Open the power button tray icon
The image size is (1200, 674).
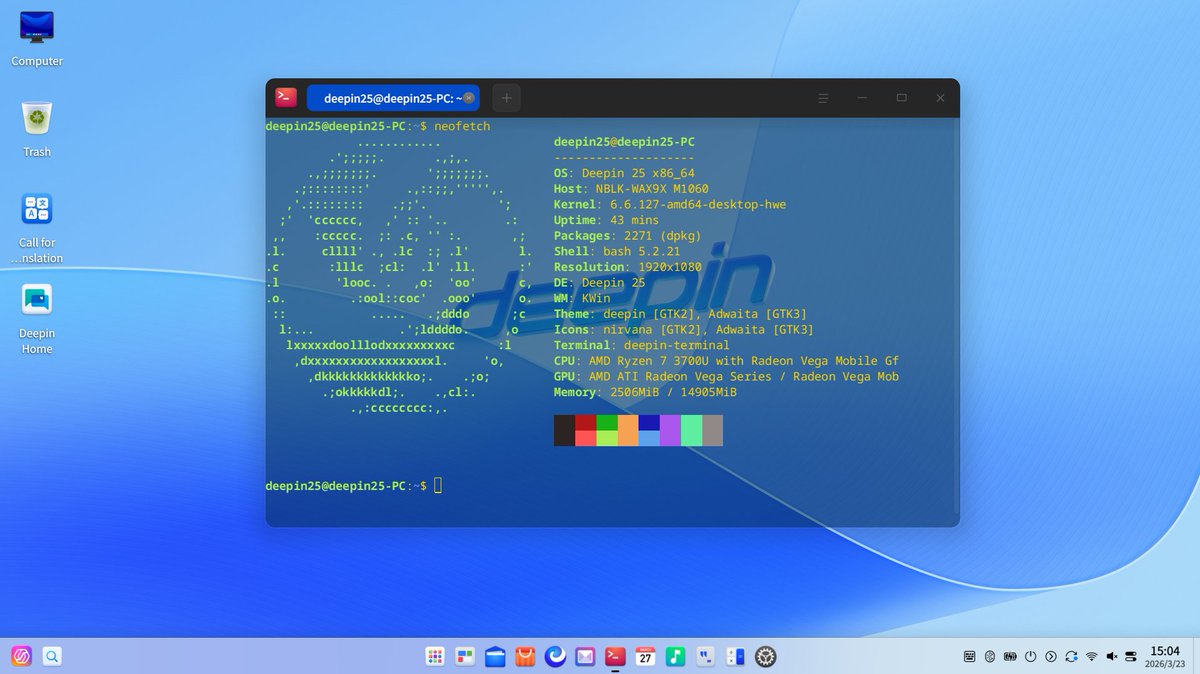tap(1030, 656)
